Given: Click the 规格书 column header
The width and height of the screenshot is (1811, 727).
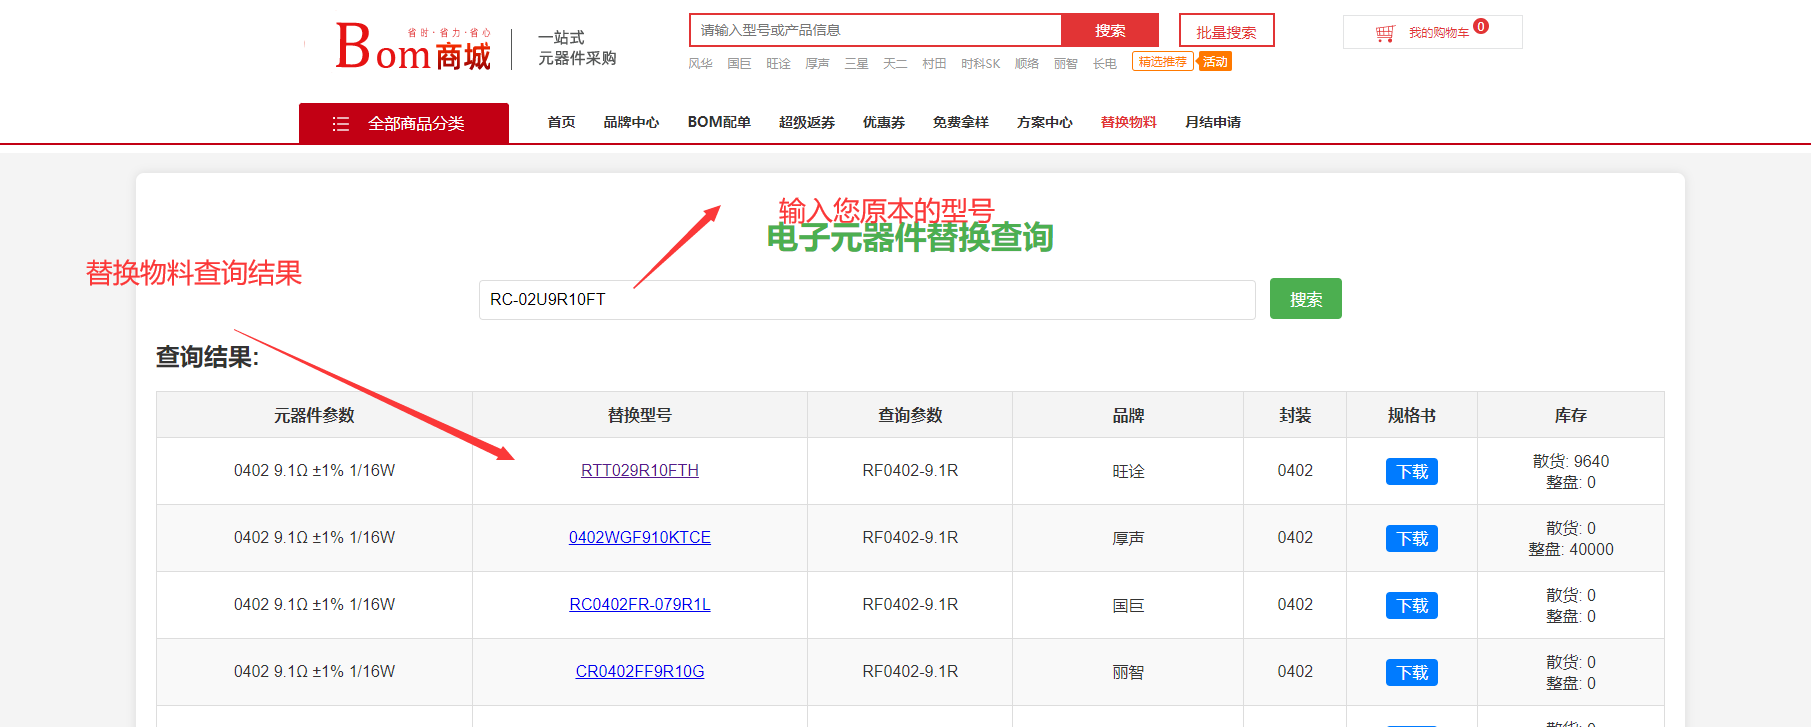Looking at the screenshot, I should [1412, 415].
